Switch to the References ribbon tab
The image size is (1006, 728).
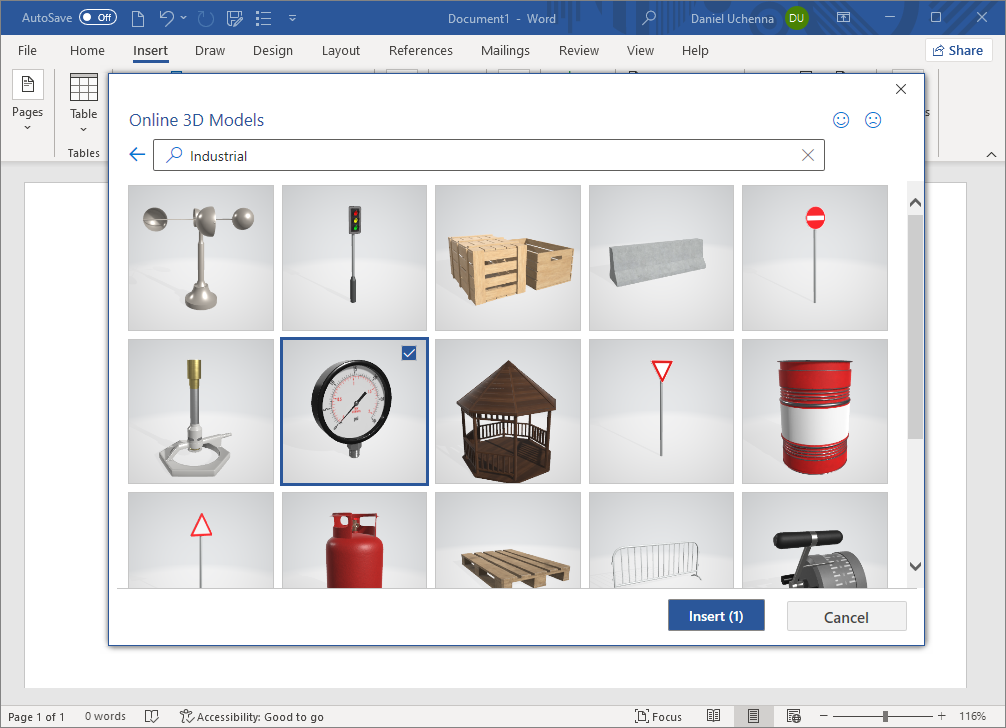(420, 50)
